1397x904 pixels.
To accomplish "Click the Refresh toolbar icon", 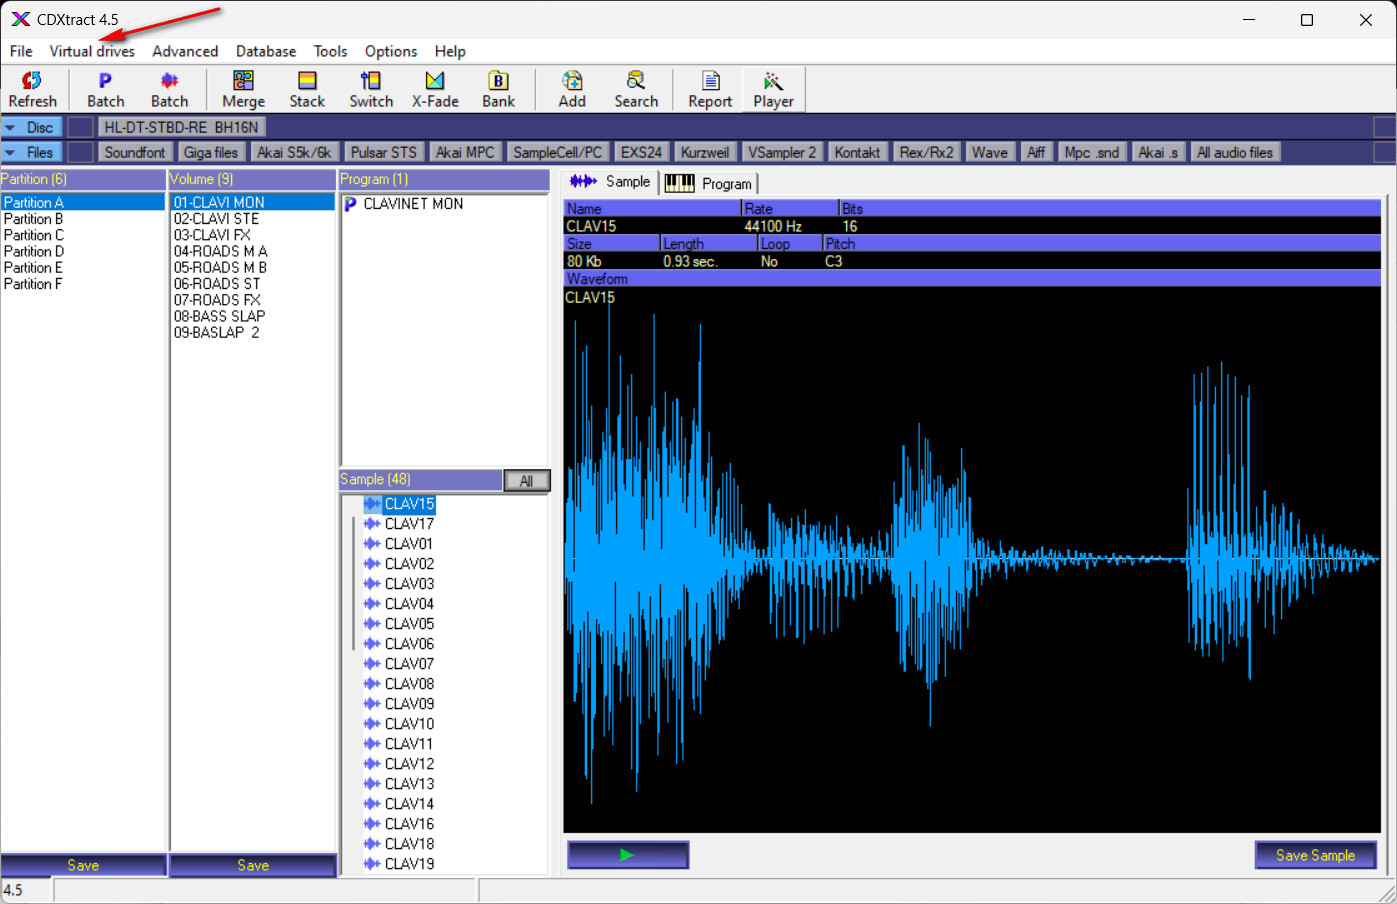I will 32,80.
